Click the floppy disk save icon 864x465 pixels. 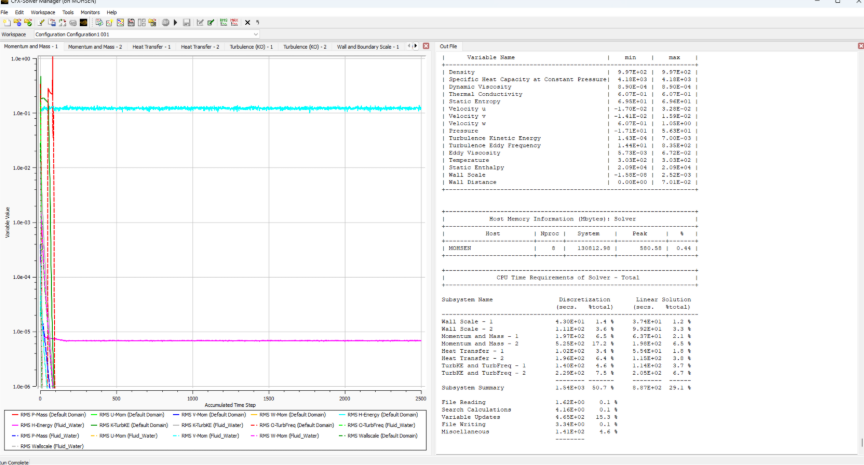click(x=186, y=22)
